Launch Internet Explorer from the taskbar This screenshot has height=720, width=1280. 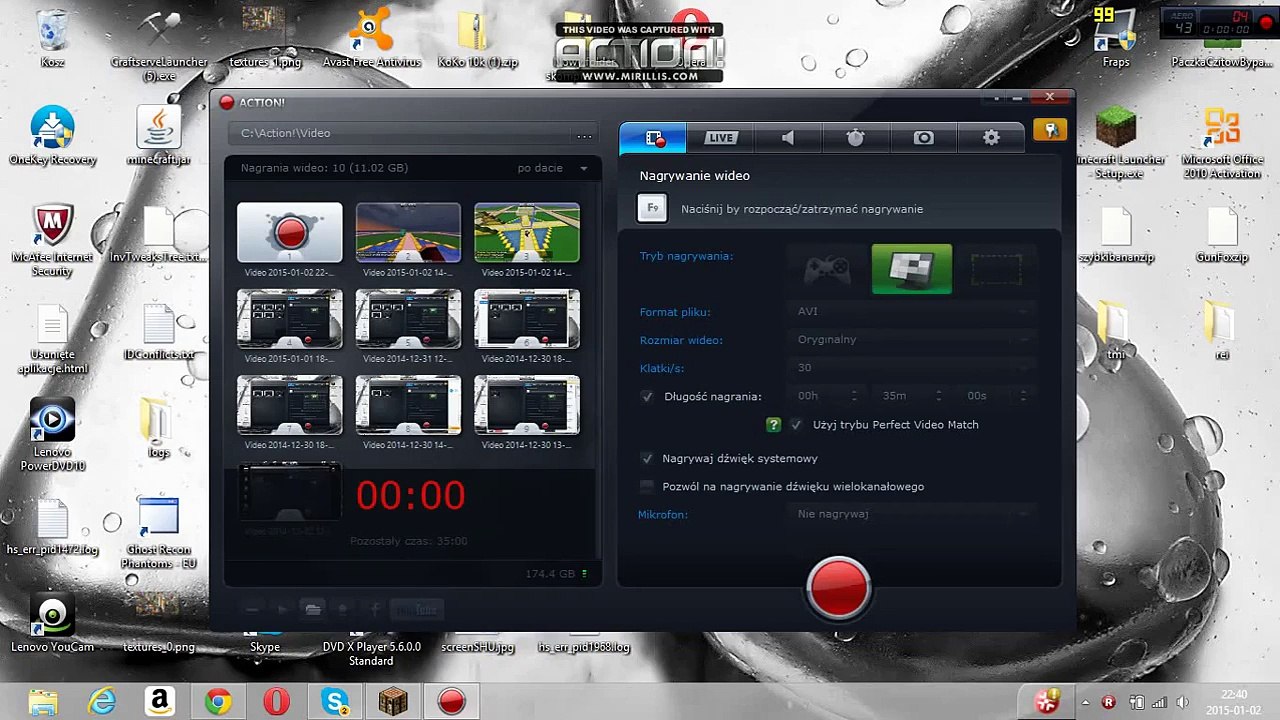pos(102,702)
